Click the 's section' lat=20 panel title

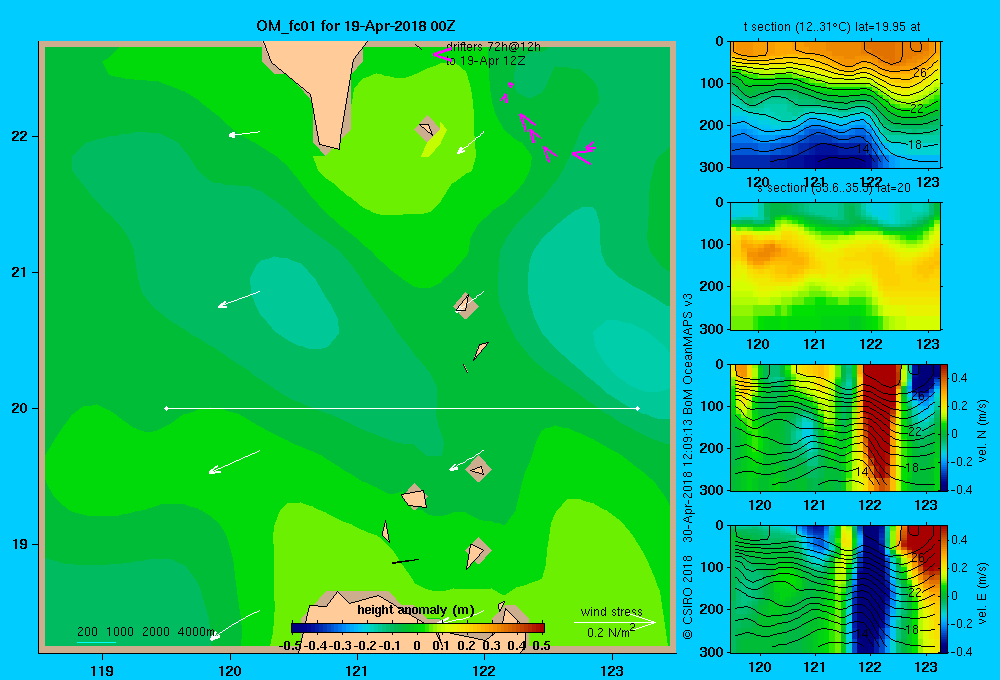[x=834, y=188]
